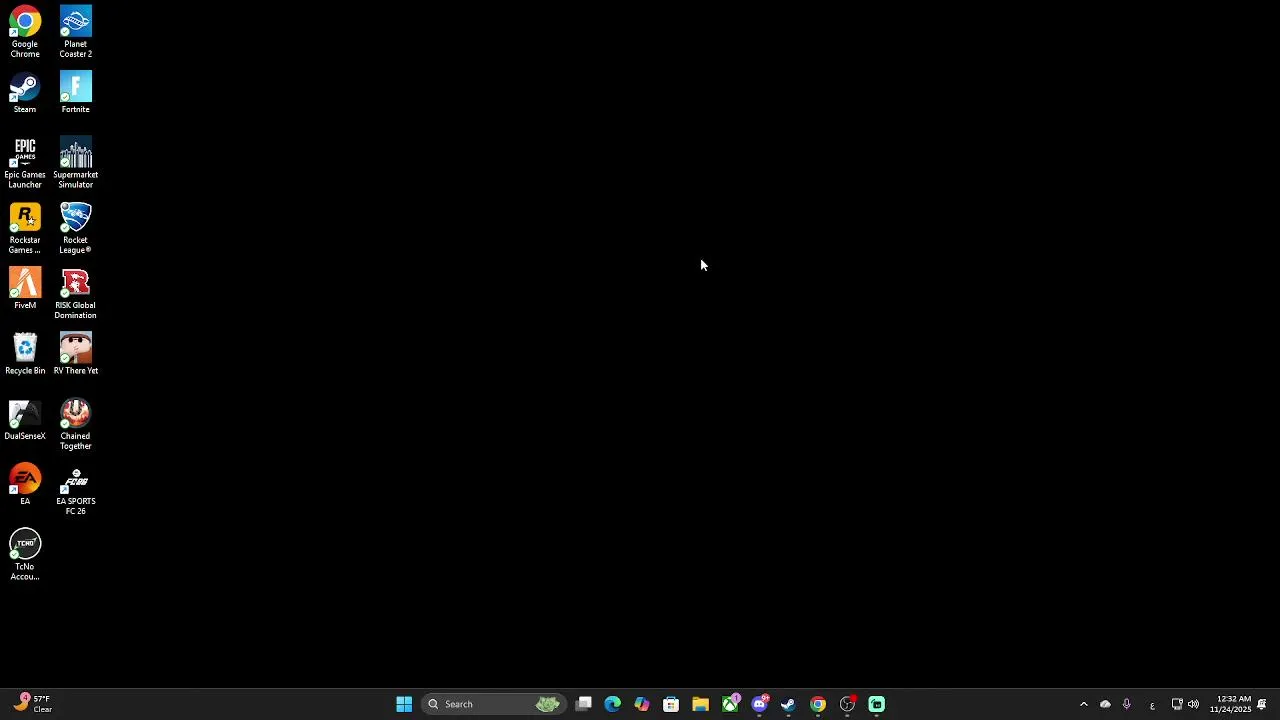Click the Rocket League desktop icon
This screenshot has height=720, width=1280.
point(75,228)
